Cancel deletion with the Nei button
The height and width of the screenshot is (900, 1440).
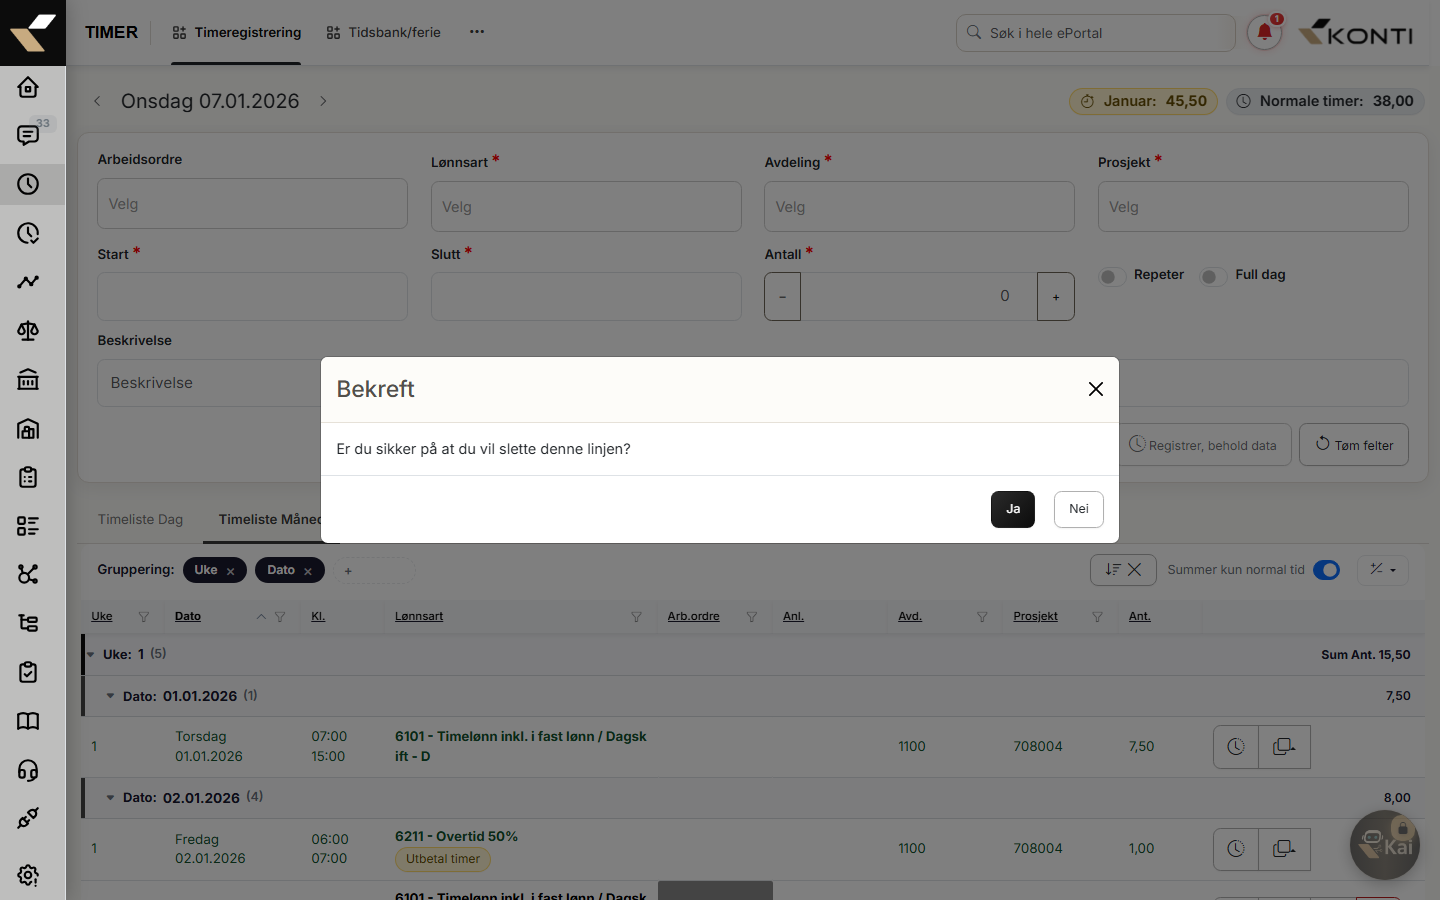(1078, 509)
